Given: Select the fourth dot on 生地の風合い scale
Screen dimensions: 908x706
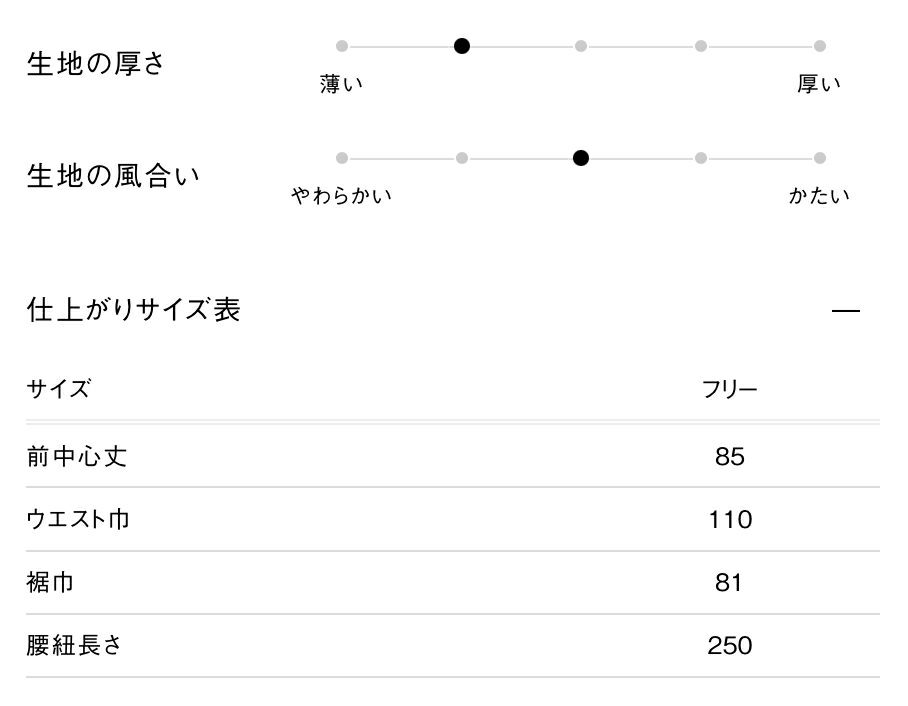Looking at the screenshot, I should tap(701, 158).
